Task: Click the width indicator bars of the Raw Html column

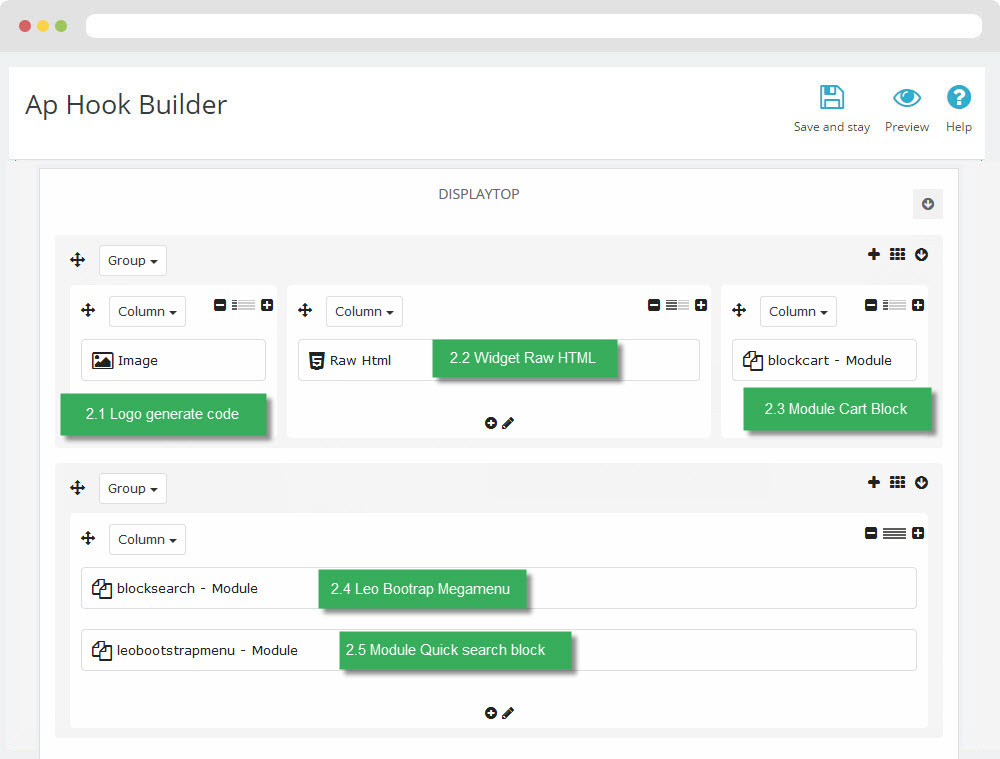Action: tap(677, 305)
